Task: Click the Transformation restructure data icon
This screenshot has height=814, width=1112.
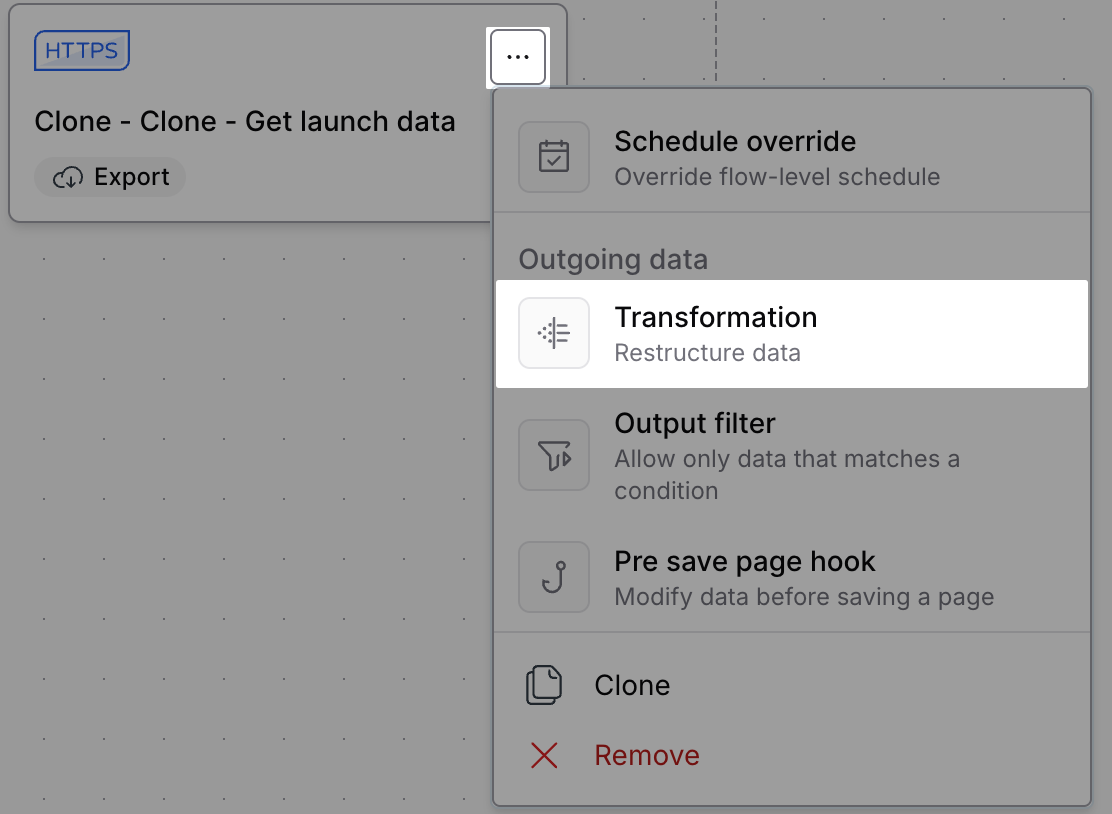Action: pyautogui.click(x=554, y=333)
